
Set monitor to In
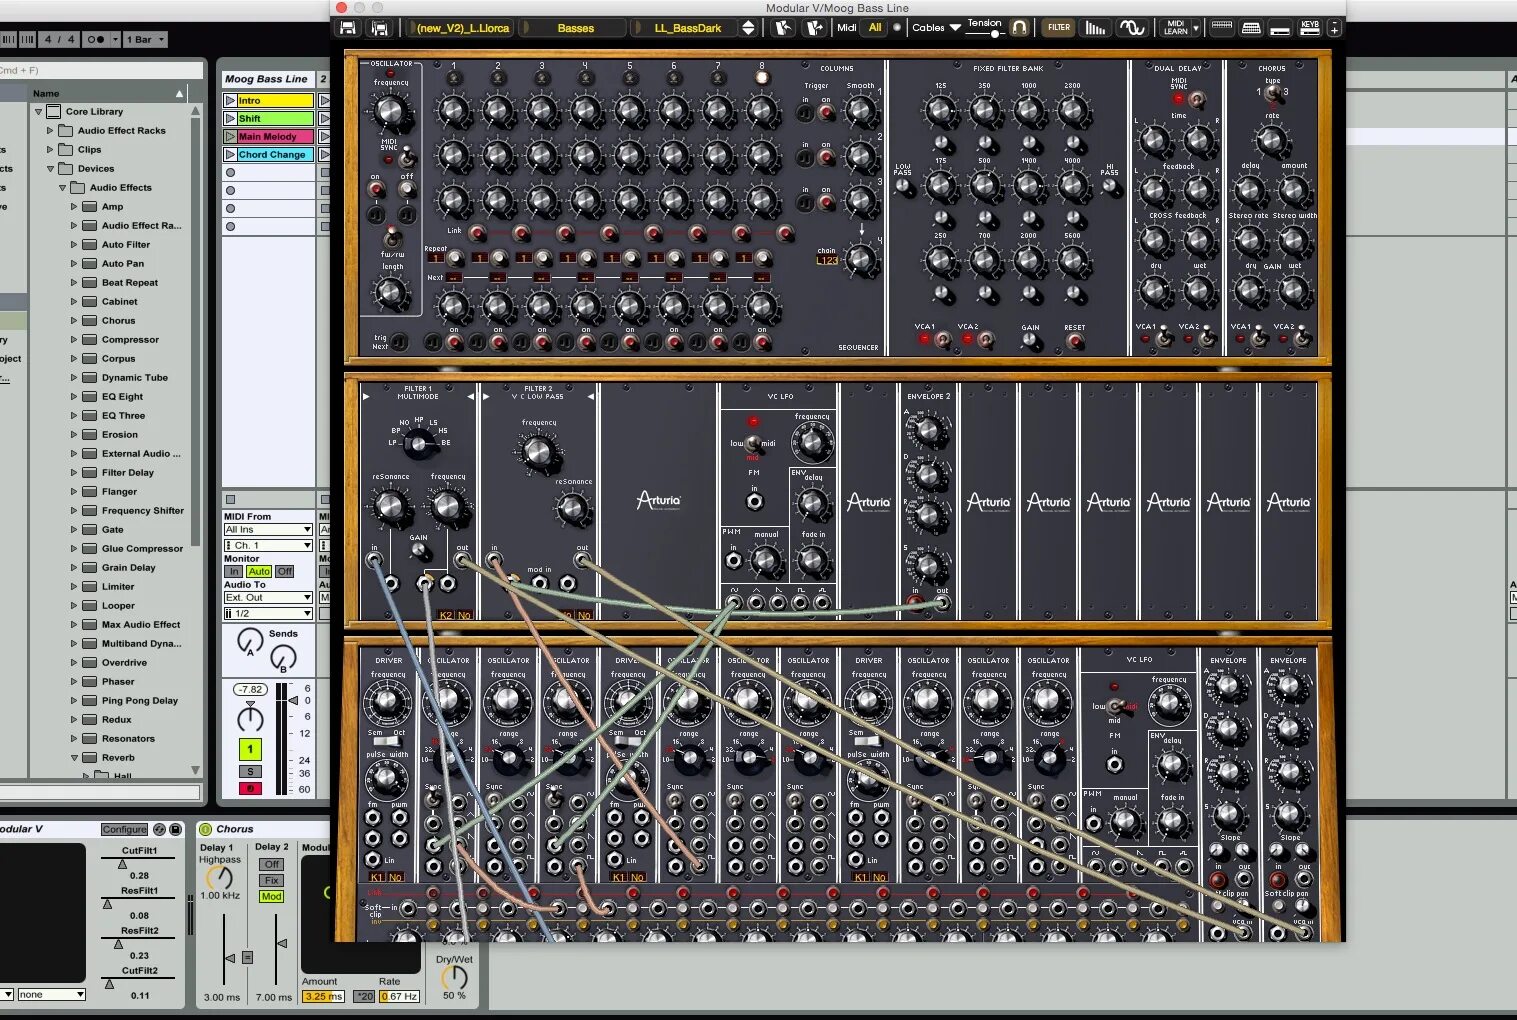[x=234, y=572]
